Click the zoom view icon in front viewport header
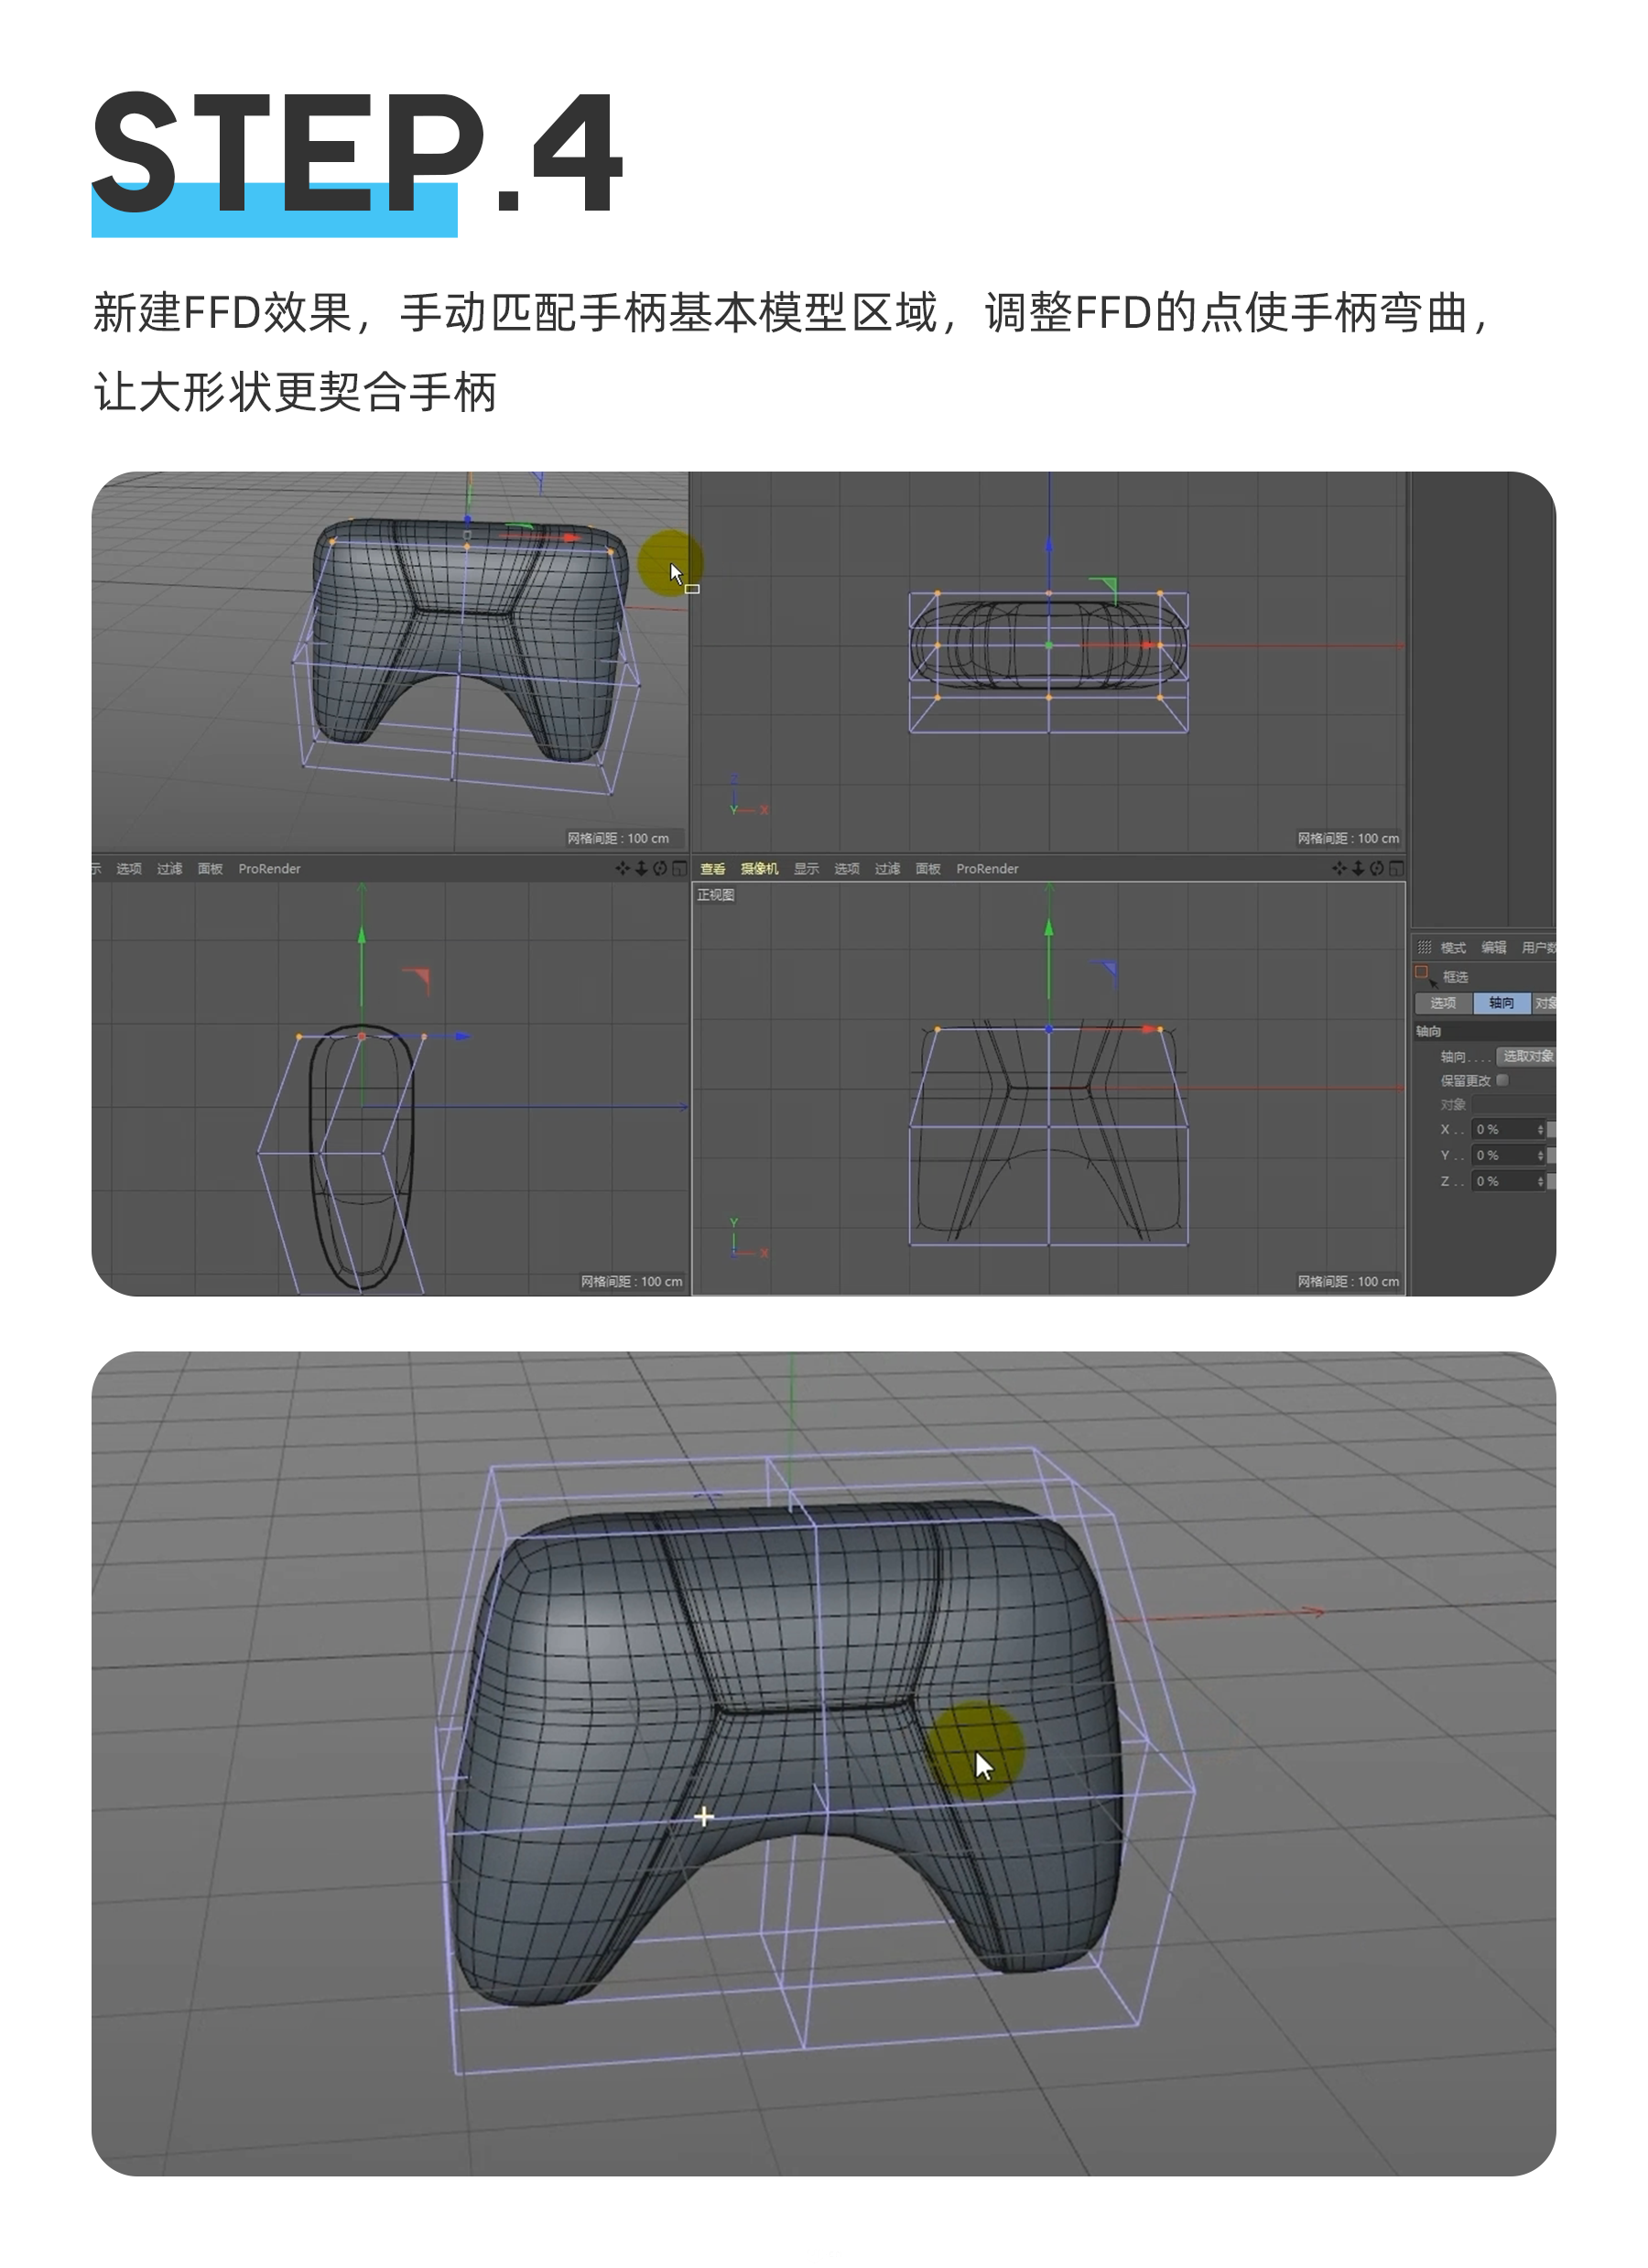 (x=1358, y=868)
